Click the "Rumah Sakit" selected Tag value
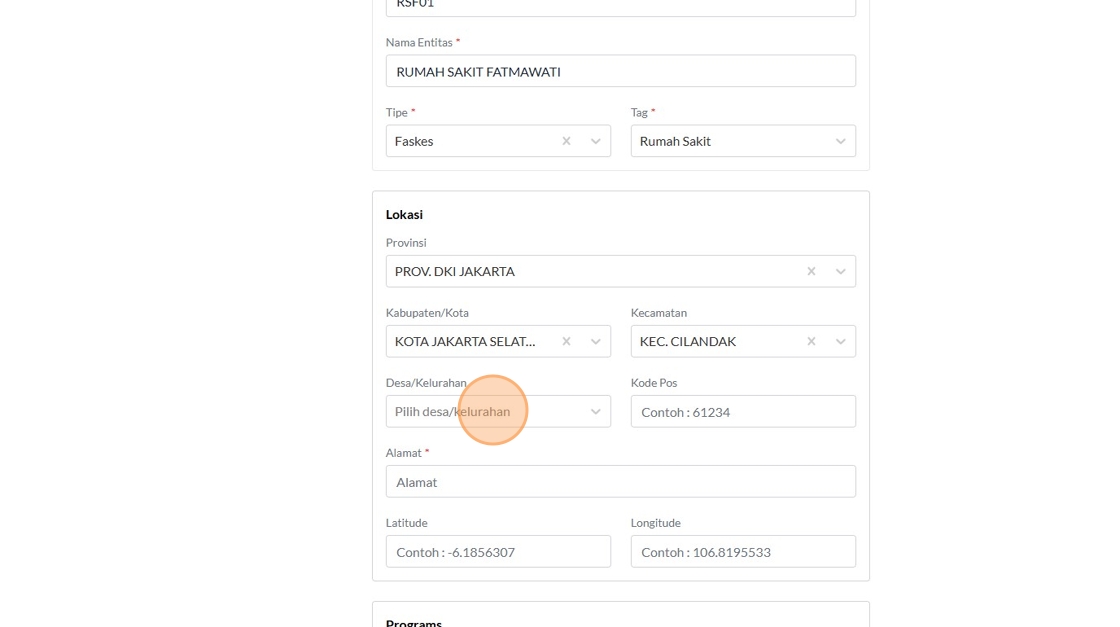The image size is (1120, 627). point(675,141)
